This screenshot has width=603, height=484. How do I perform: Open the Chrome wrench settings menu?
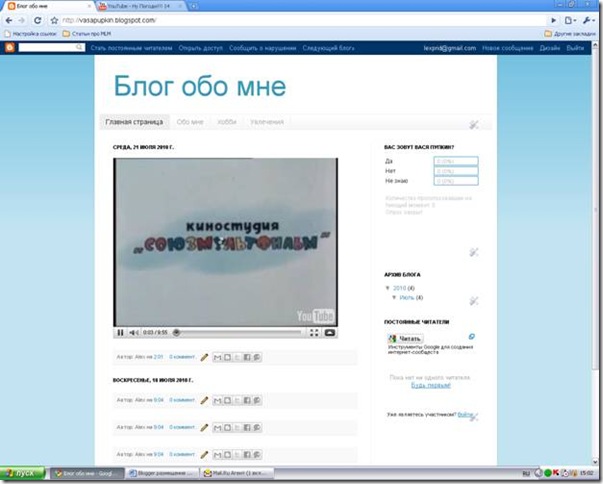[588, 20]
